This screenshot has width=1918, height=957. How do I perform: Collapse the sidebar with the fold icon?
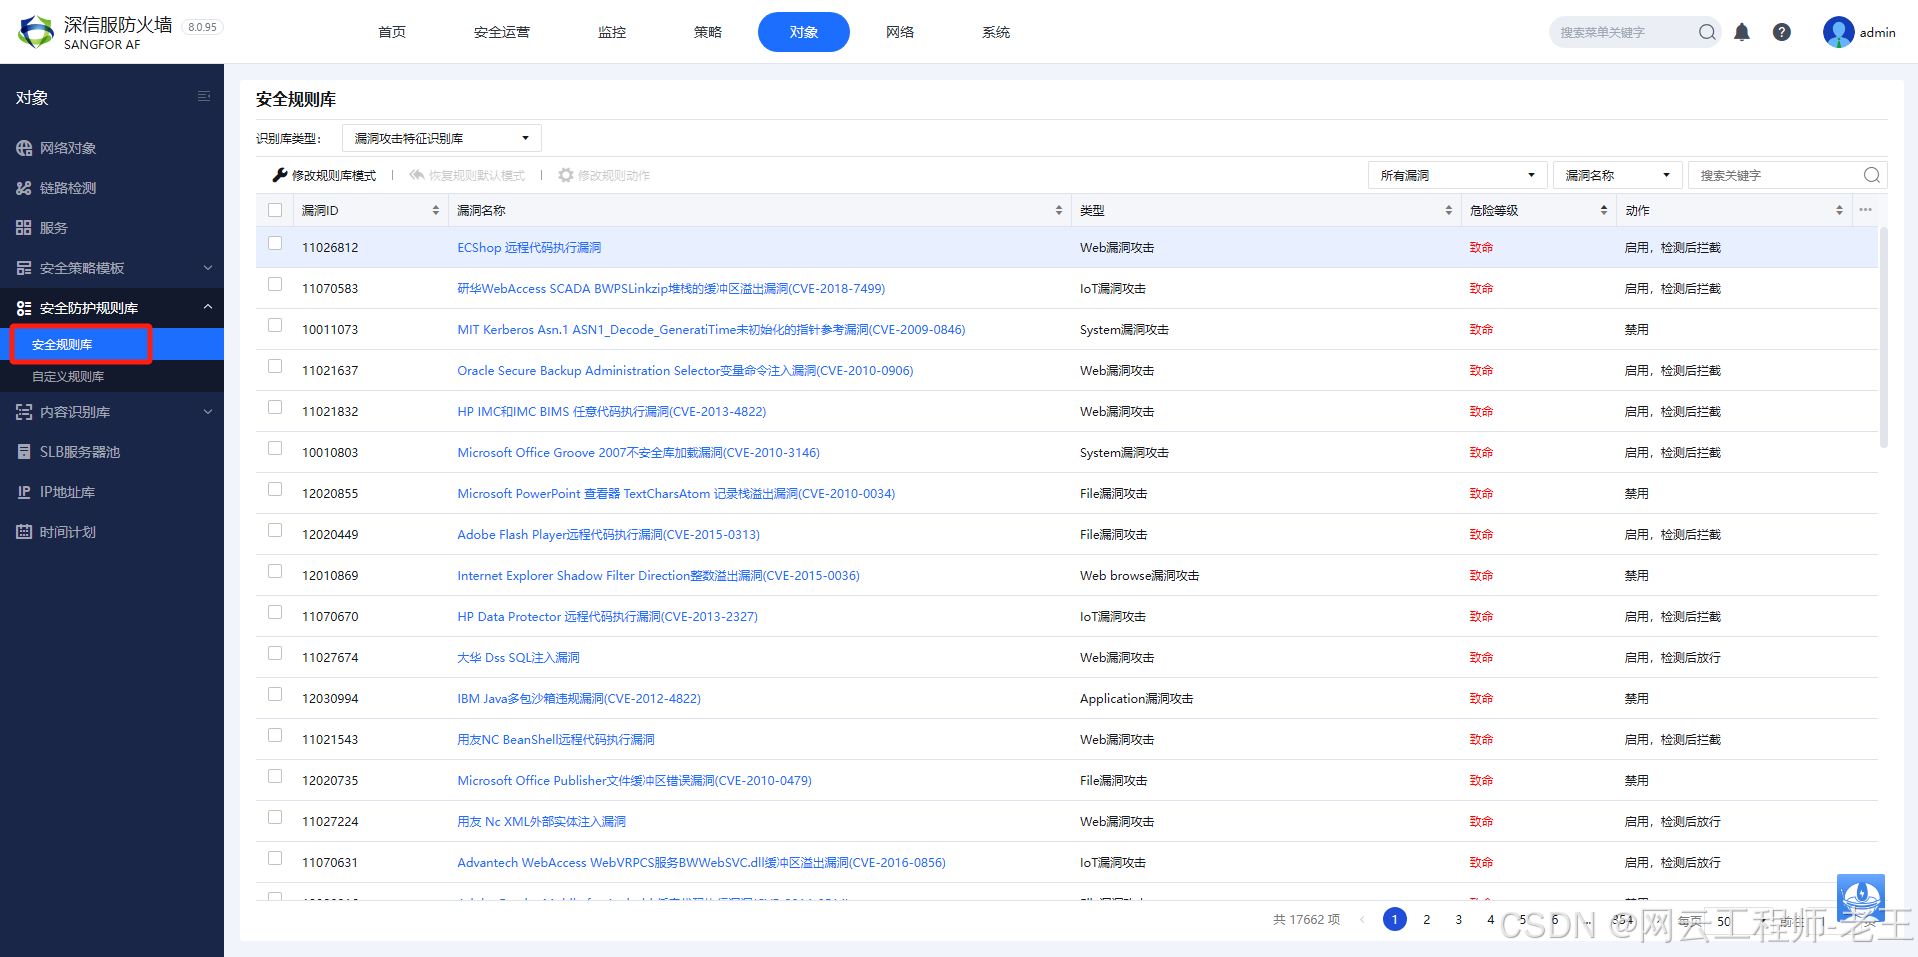[204, 97]
